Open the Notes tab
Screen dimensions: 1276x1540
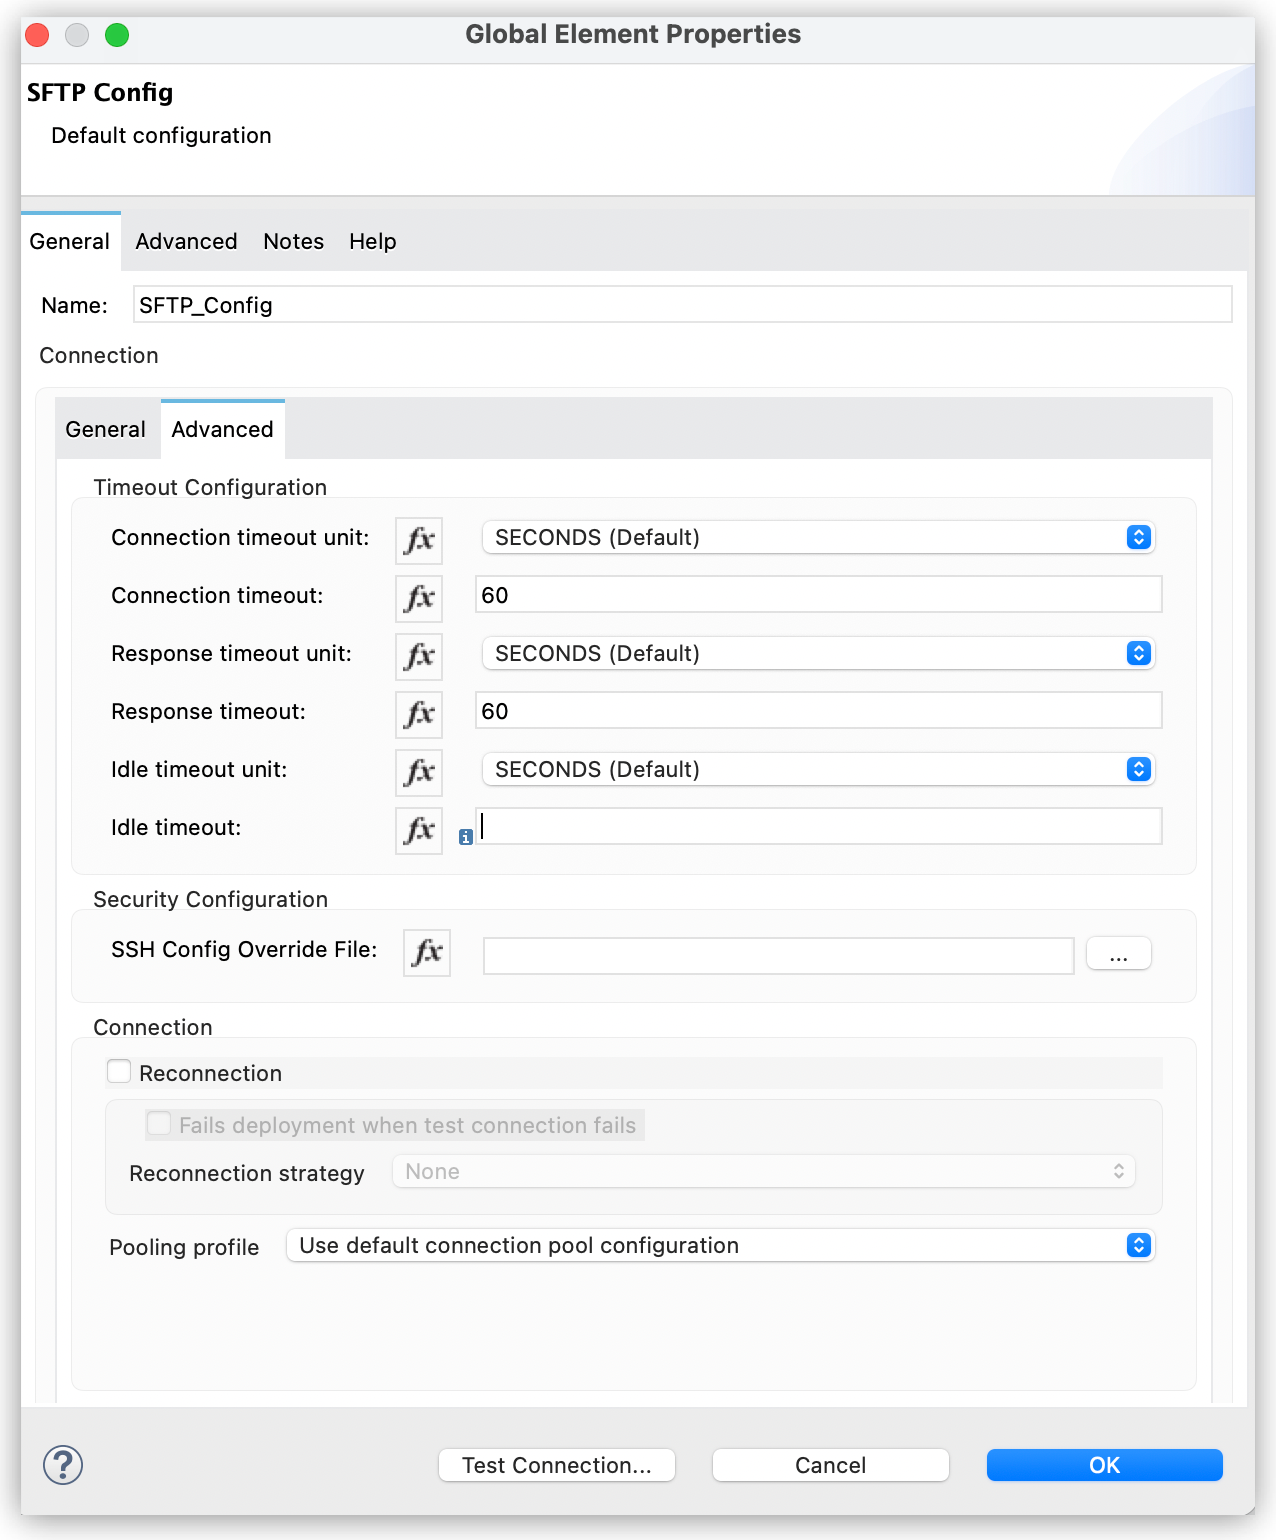coord(293,241)
